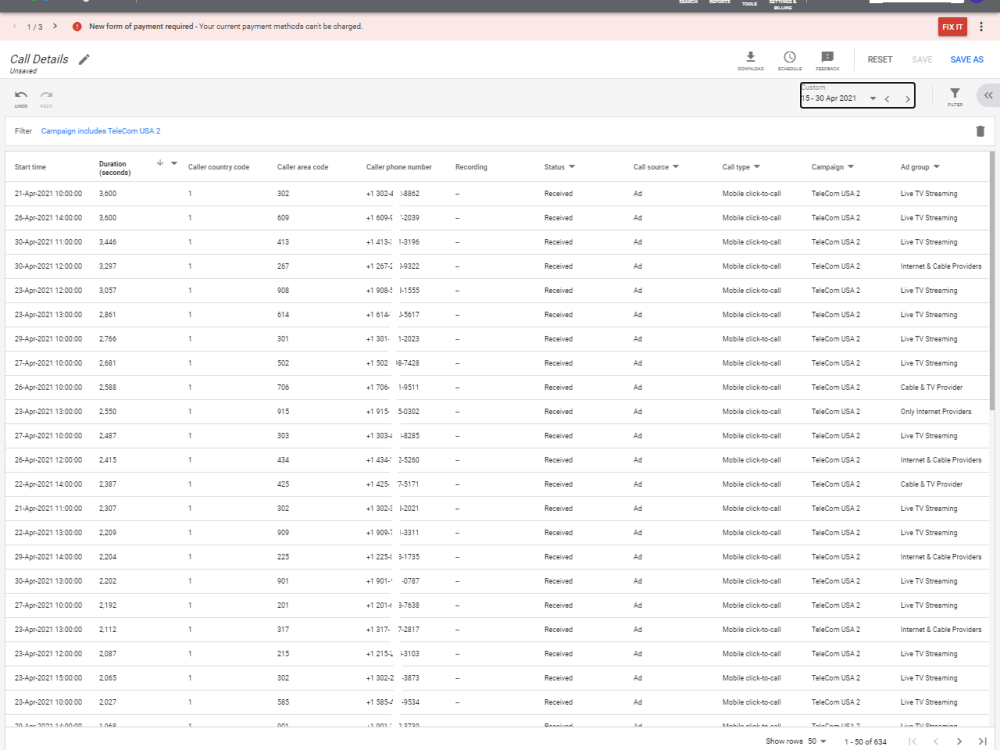Delete filter with trash icon
1000x750 pixels.
point(980,131)
